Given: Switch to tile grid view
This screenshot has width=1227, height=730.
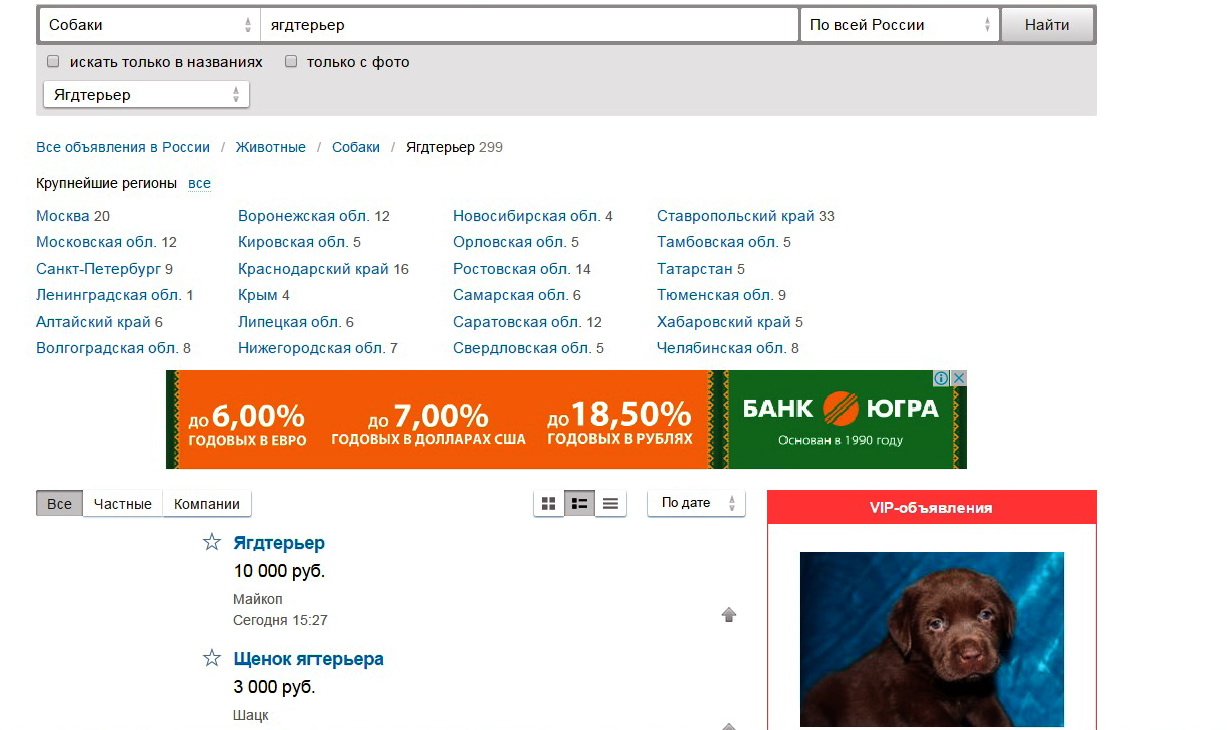Looking at the screenshot, I should pyautogui.click(x=548, y=504).
